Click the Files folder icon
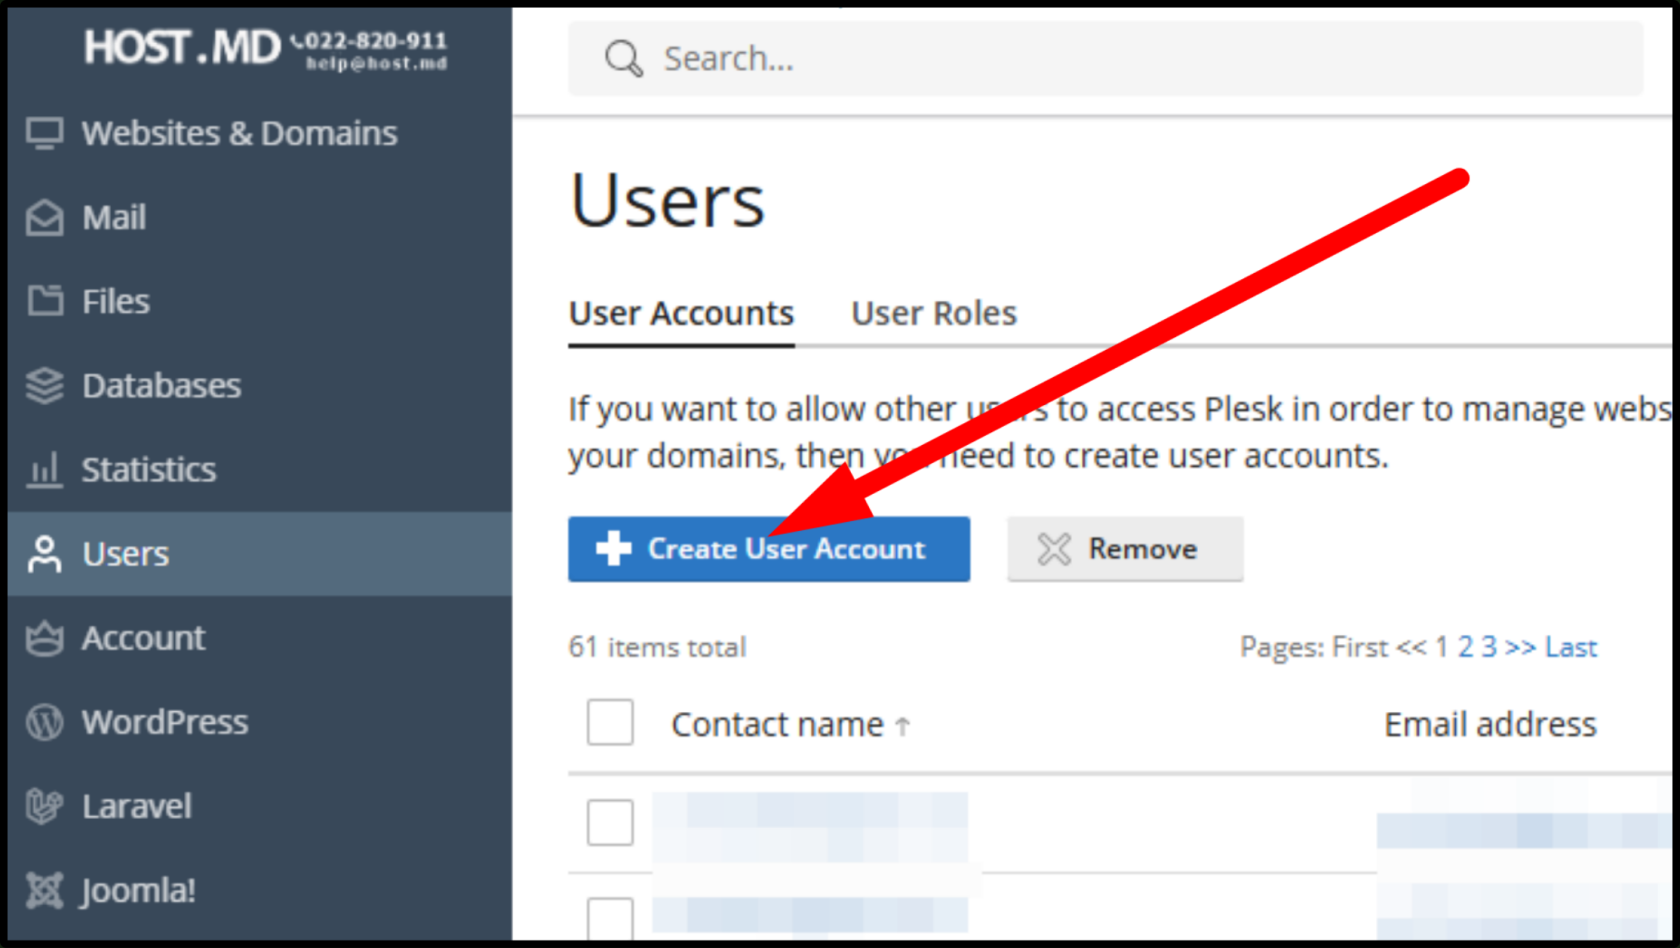1680x948 pixels. (x=44, y=300)
